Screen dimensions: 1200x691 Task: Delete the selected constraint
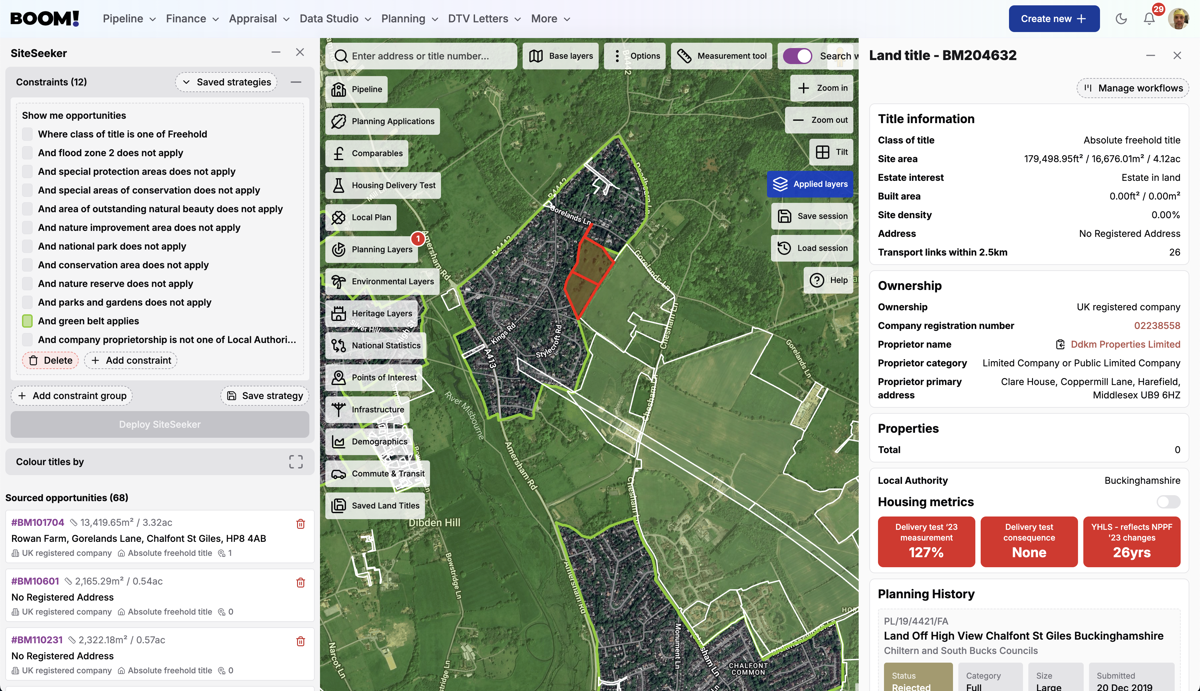click(50, 360)
